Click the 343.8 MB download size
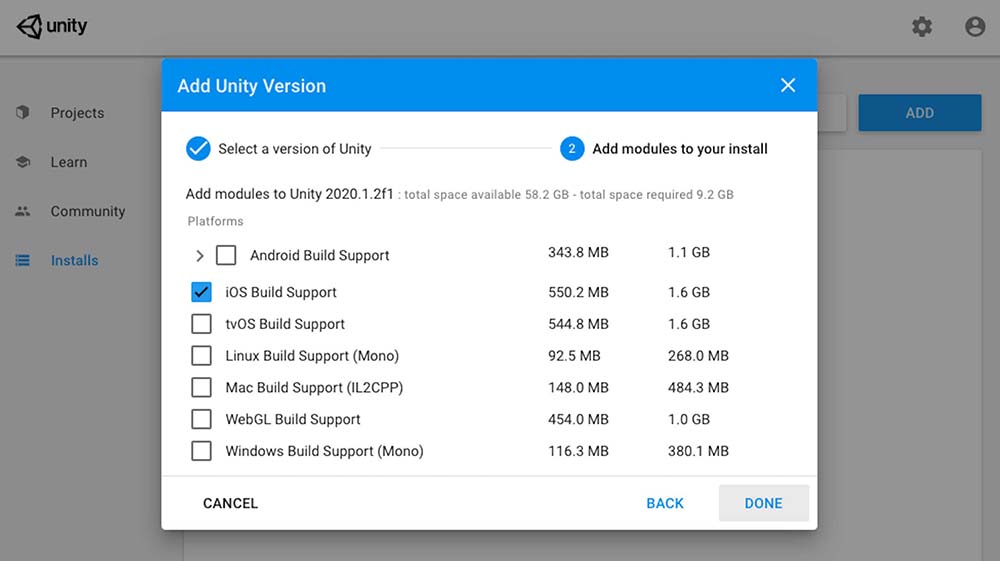1000x561 pixels. [x=578, y=252]
